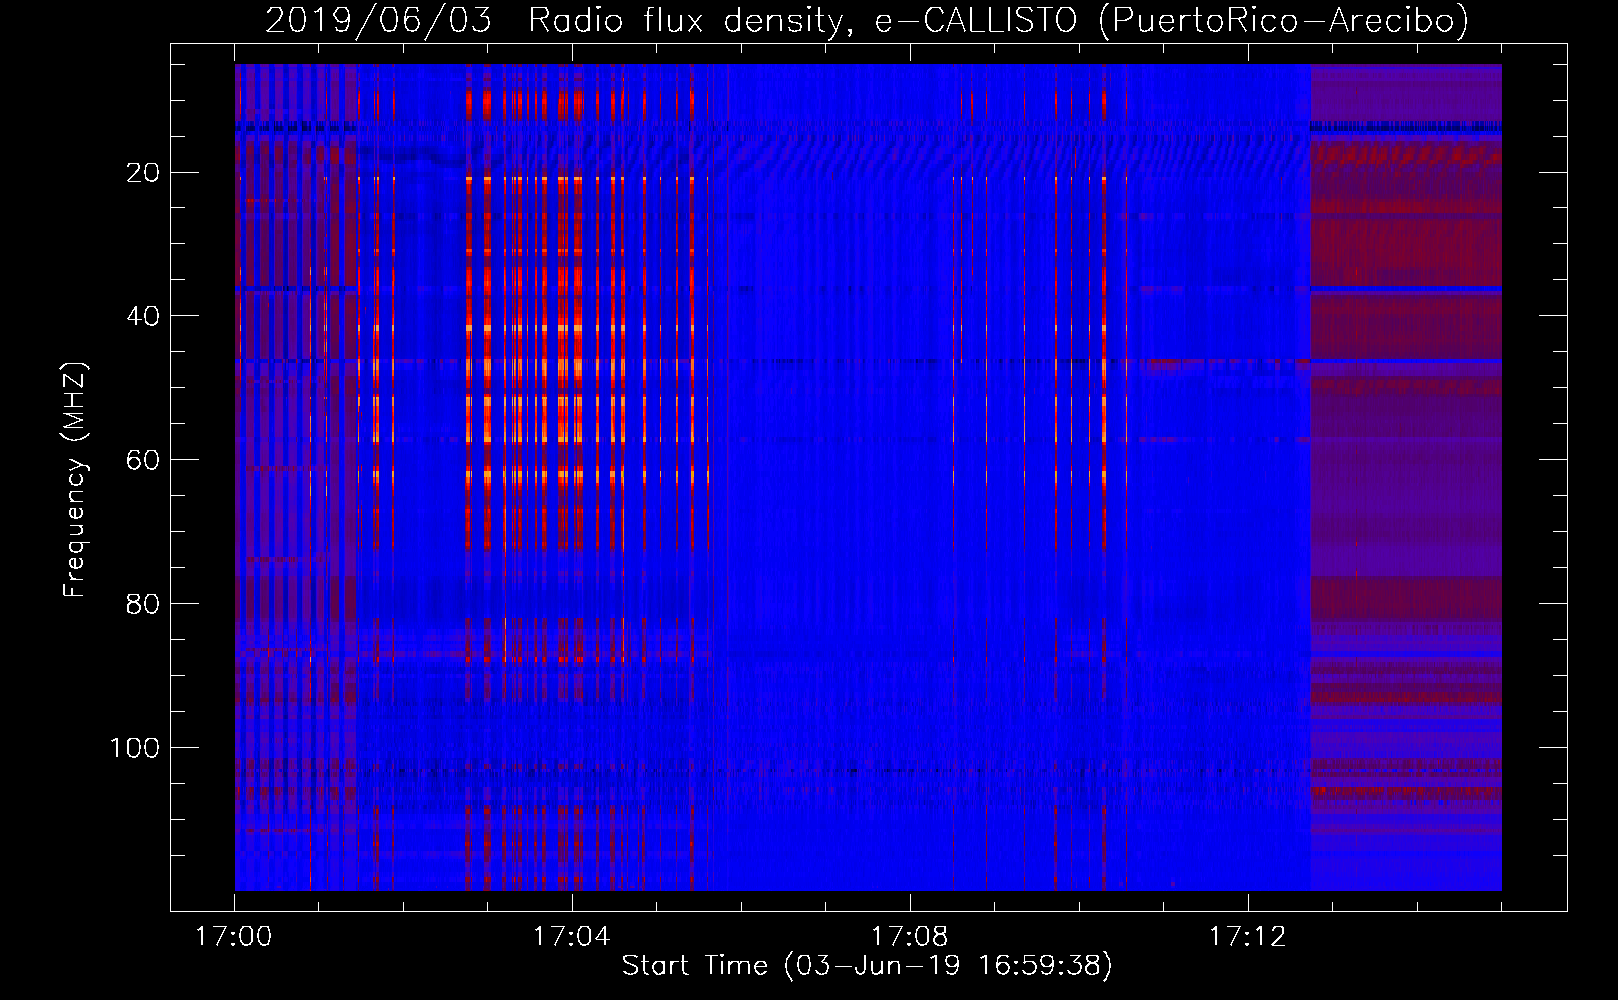
Task: Click the 100 frequency tick label
Action: pyautogui.click(x=136, y=748)
